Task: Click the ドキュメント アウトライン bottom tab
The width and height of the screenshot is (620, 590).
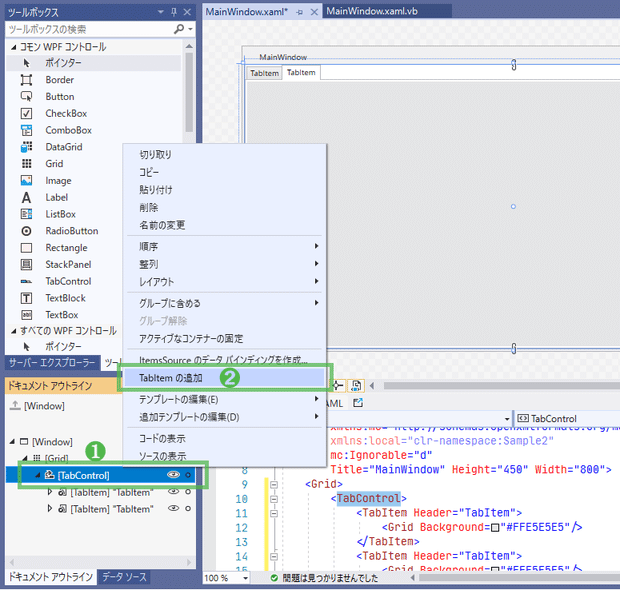Action: [x=51, y=577]
